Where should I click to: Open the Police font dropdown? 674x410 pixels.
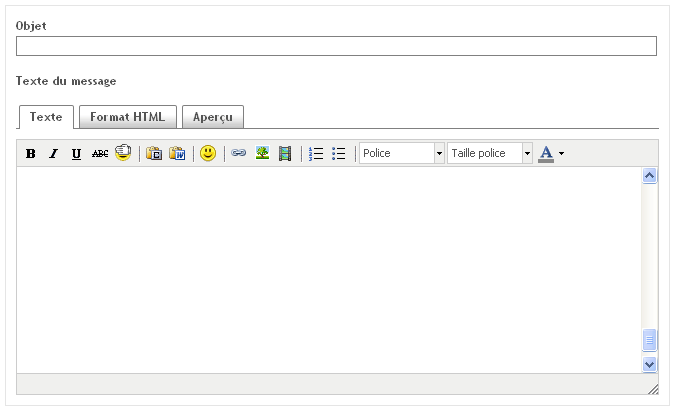(x=439, y=154)
